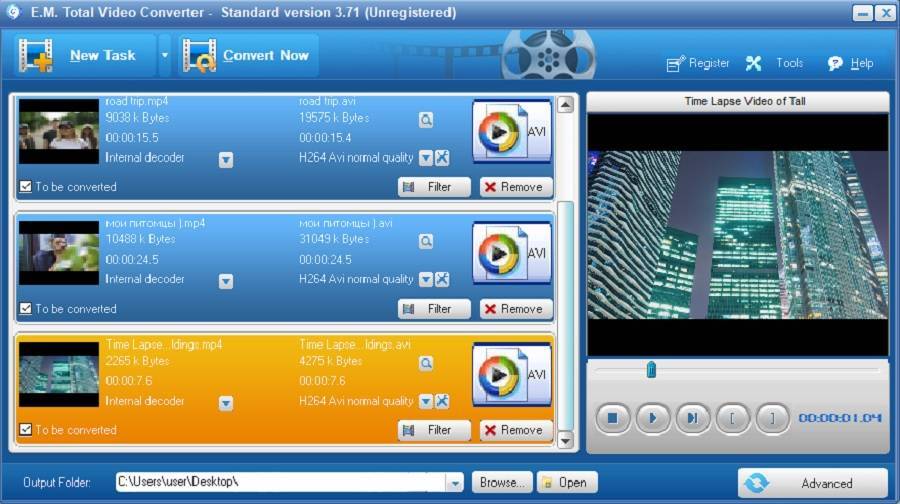Image resolution: width=900 pixels, height=504 pixels.
Task: Open the Help menu
Action: click(x=850, y=63)
